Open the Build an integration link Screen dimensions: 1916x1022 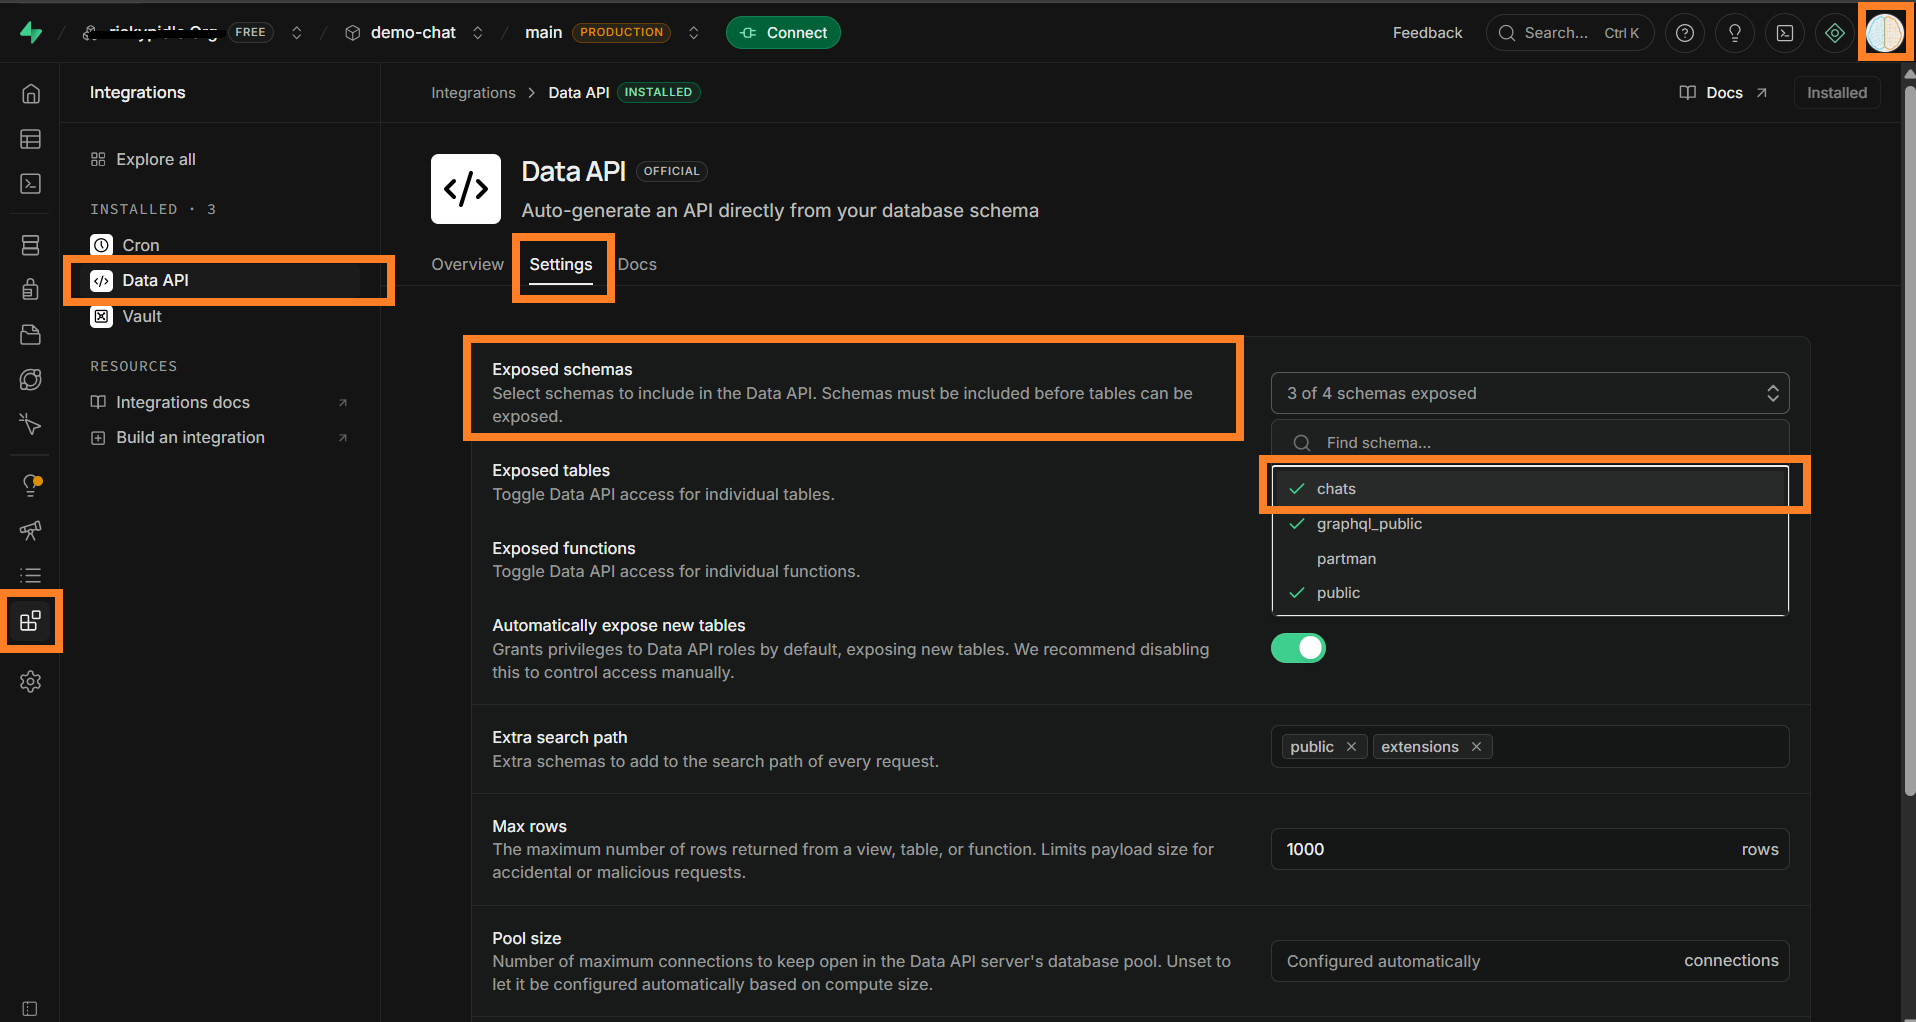tap(219, 437)
